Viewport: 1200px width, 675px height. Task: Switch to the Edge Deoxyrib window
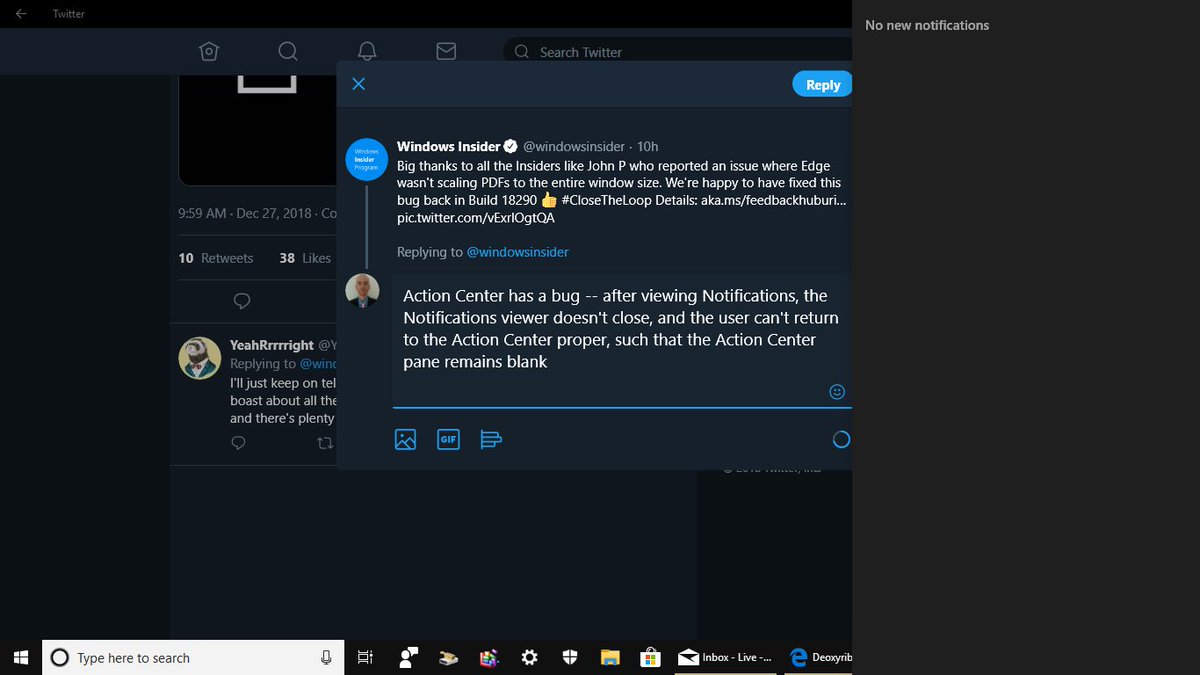tap(818, 657)
